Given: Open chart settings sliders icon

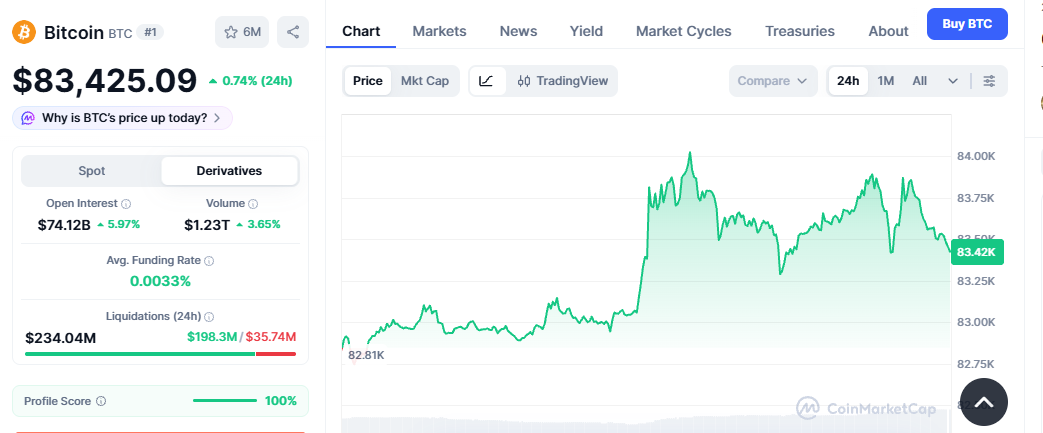Looking at the screenshot, I should click(990, 81).
